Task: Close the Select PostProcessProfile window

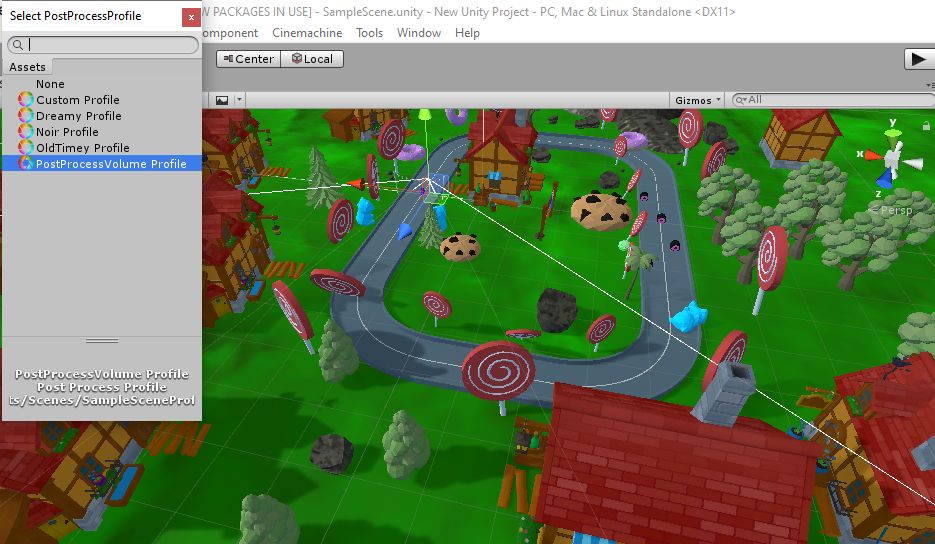Action: click(x=191, y=17)
